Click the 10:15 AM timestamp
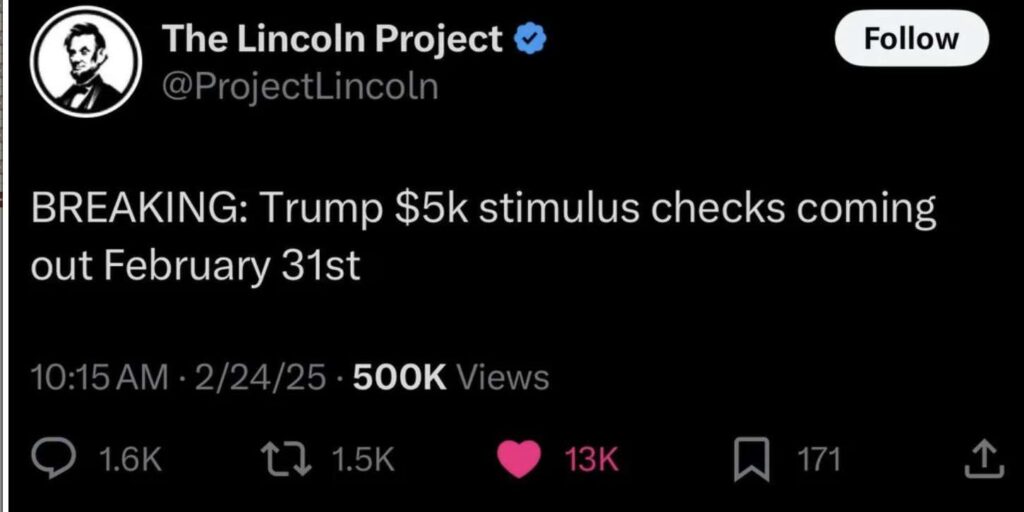Image resolution: width=1024 pixels, height=512 pixels. 100,377
